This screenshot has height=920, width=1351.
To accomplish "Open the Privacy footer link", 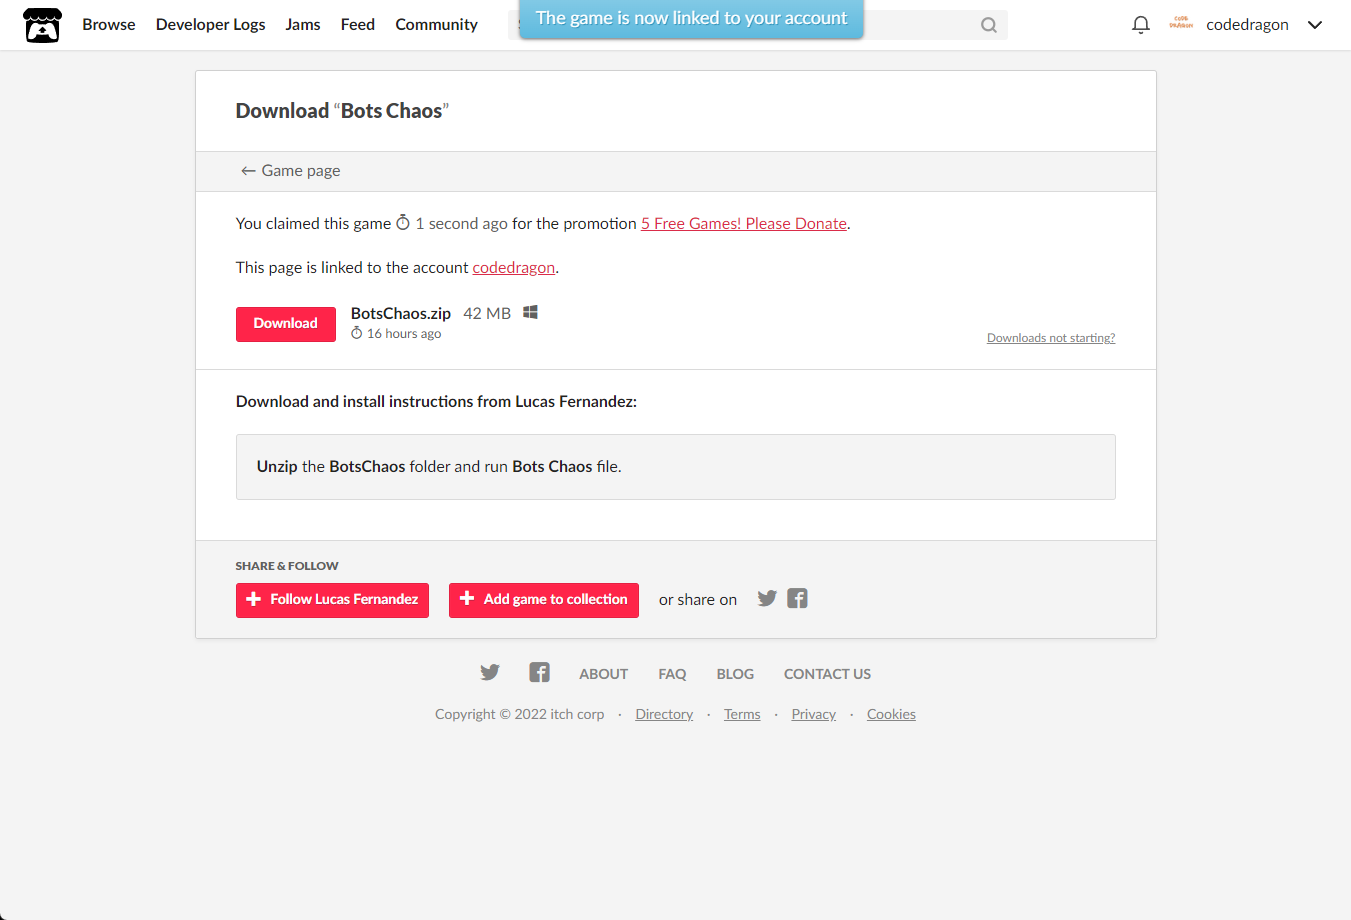I will pyautogui.click(x=813, y=714).
